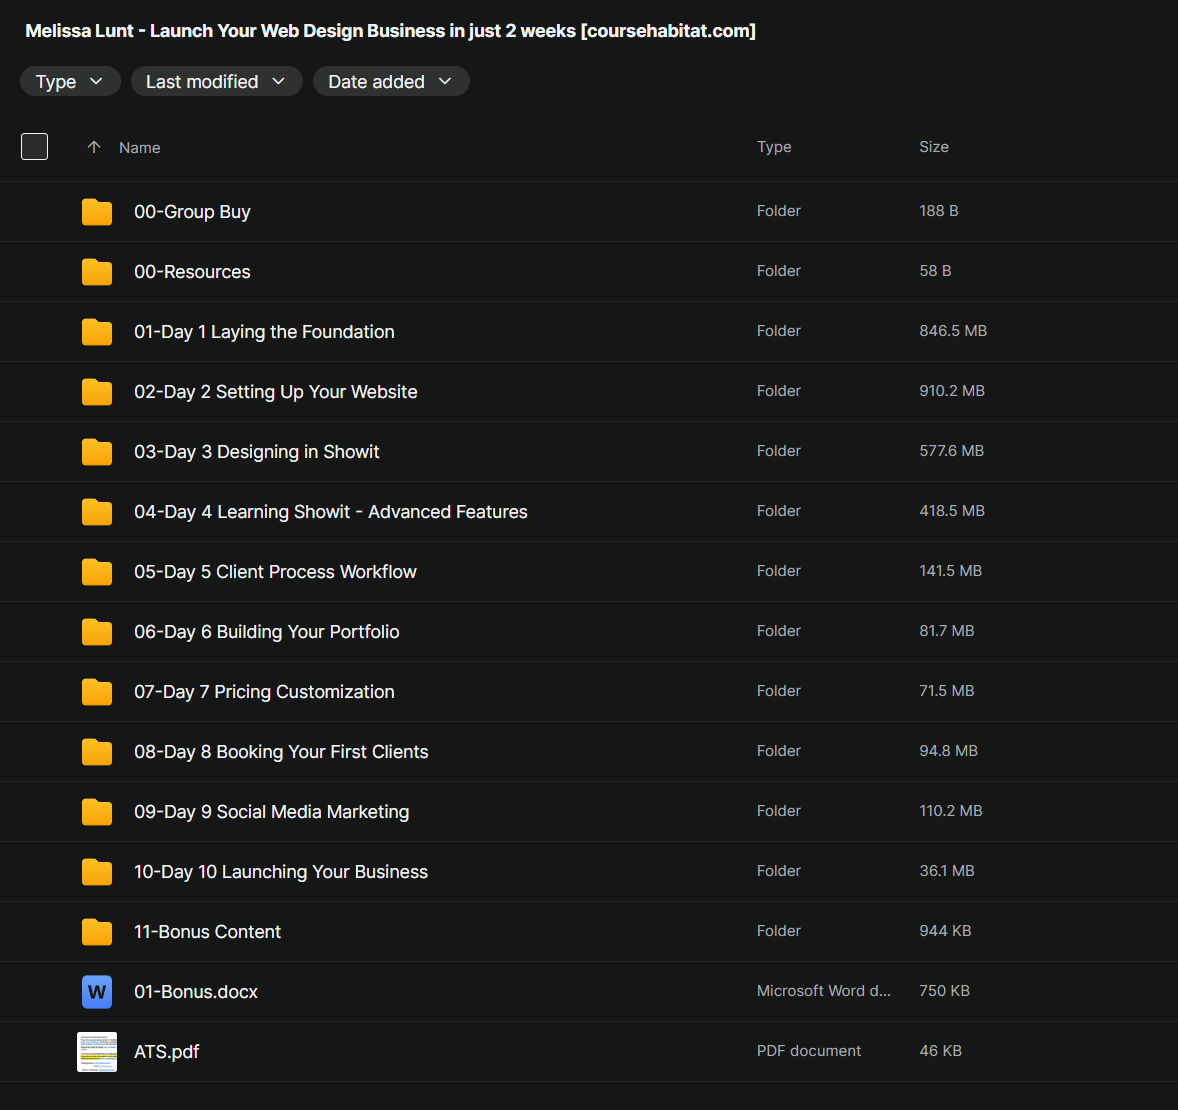Click the Microsoft Word type cell
The height and width of the screenshot is (1110, 1178).
coord(823,991)
